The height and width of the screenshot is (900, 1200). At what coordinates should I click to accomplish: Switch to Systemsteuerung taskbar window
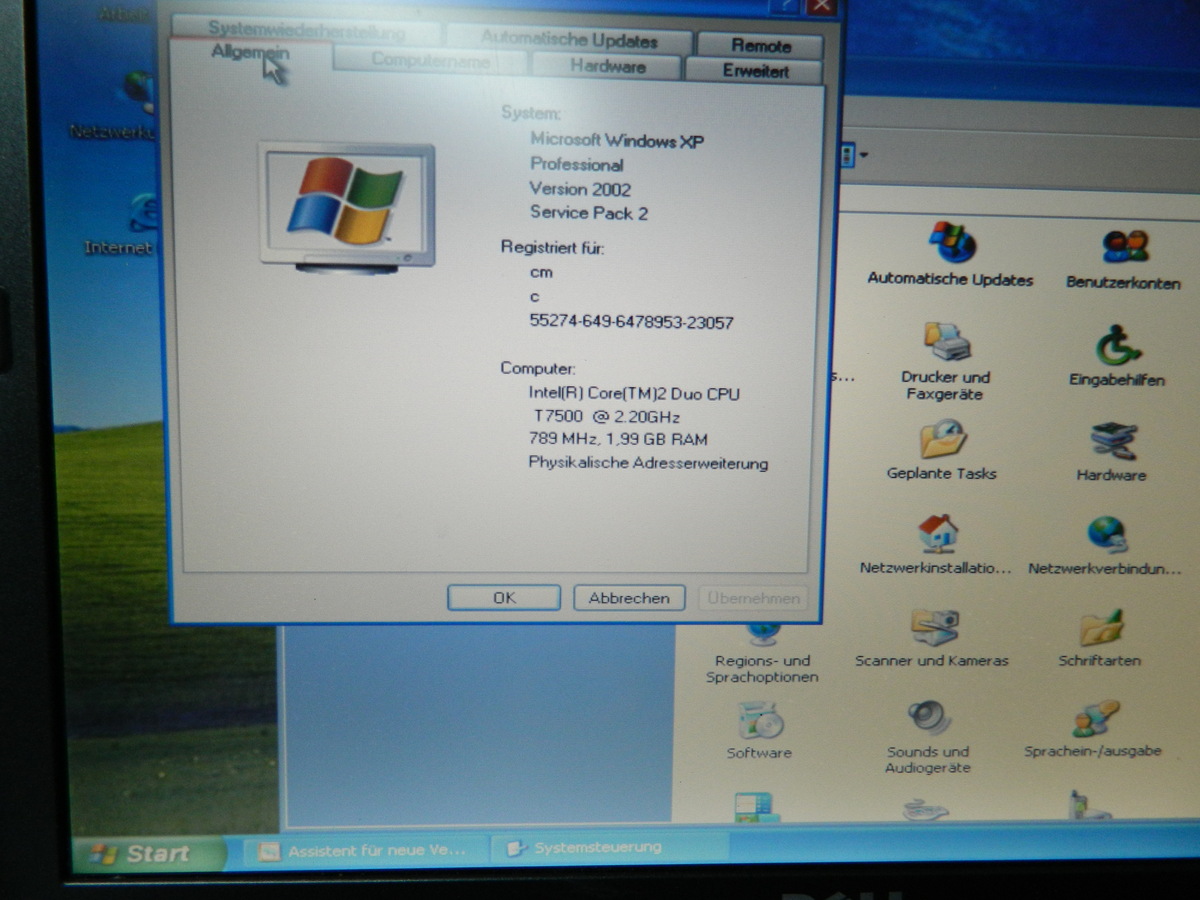pyautogui.click(x=597, y=848)
